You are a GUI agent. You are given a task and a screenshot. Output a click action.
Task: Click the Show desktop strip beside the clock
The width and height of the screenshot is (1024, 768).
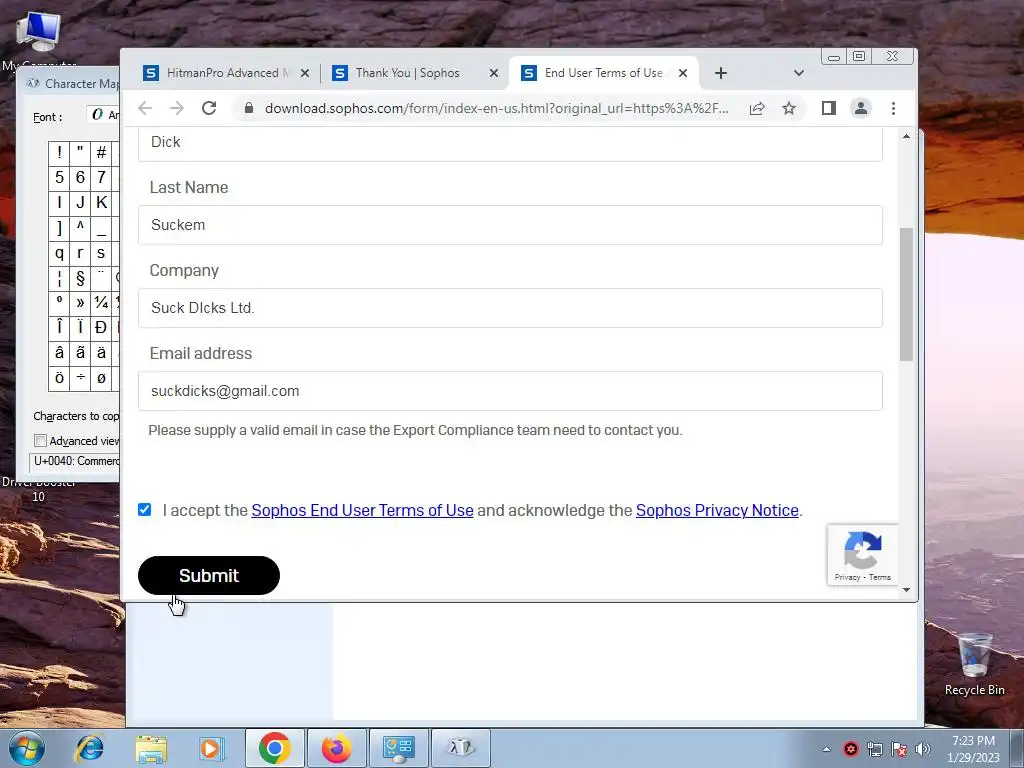point(1017,749)
